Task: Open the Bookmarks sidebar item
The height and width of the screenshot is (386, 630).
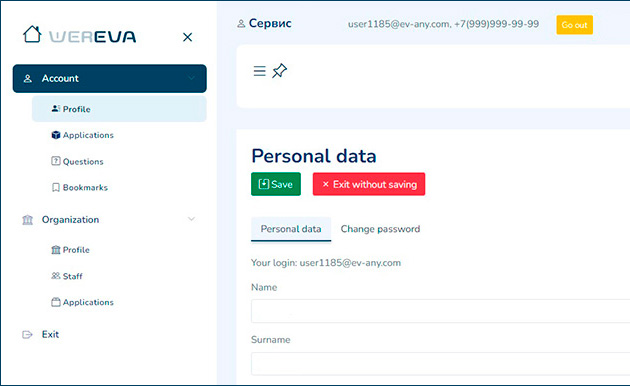Action: (80, 188)
